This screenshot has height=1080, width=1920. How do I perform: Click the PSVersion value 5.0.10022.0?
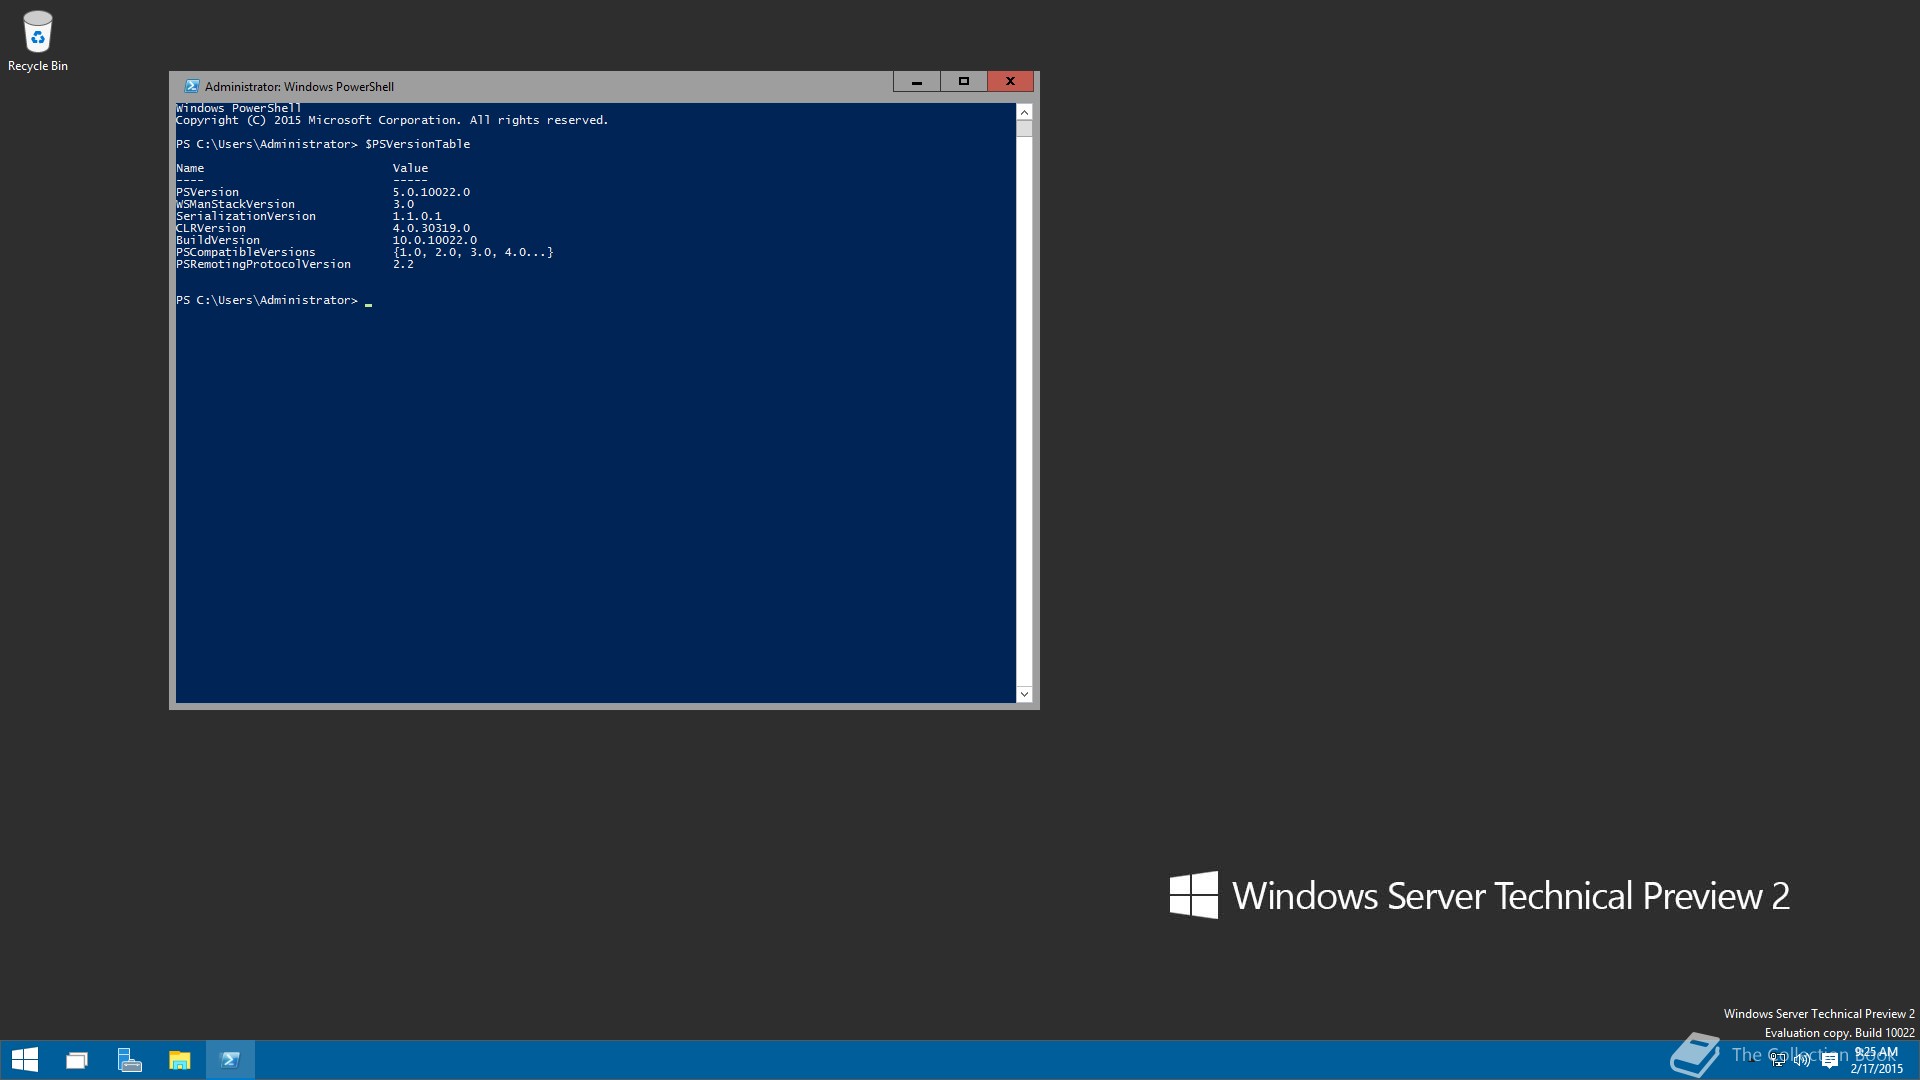(431, 192)
